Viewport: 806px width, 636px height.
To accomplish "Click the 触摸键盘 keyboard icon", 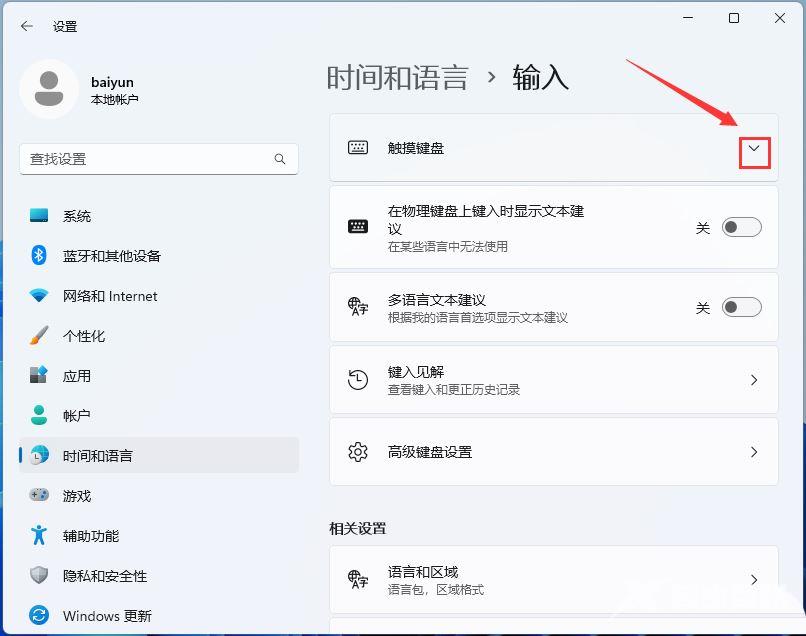I will [359, 148].
